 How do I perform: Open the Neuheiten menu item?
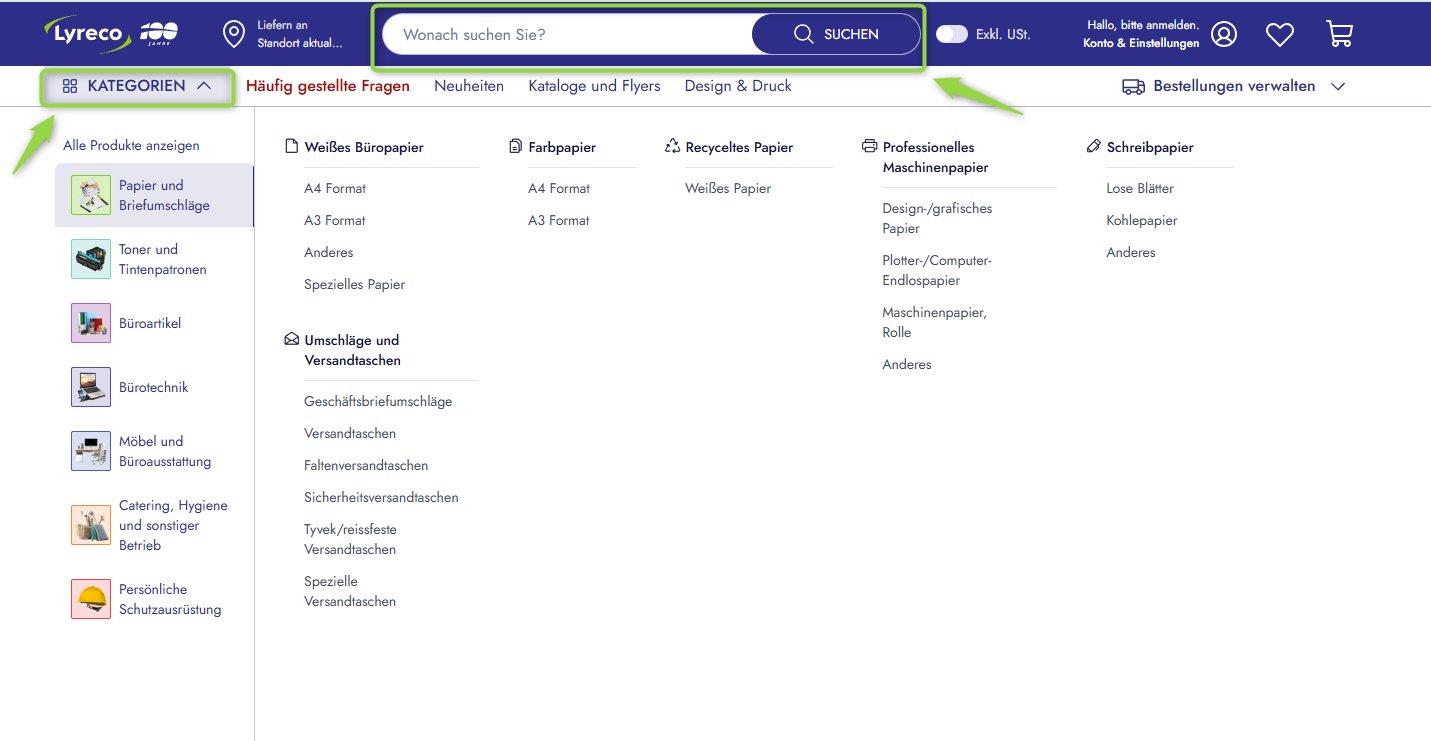[469, 86]
